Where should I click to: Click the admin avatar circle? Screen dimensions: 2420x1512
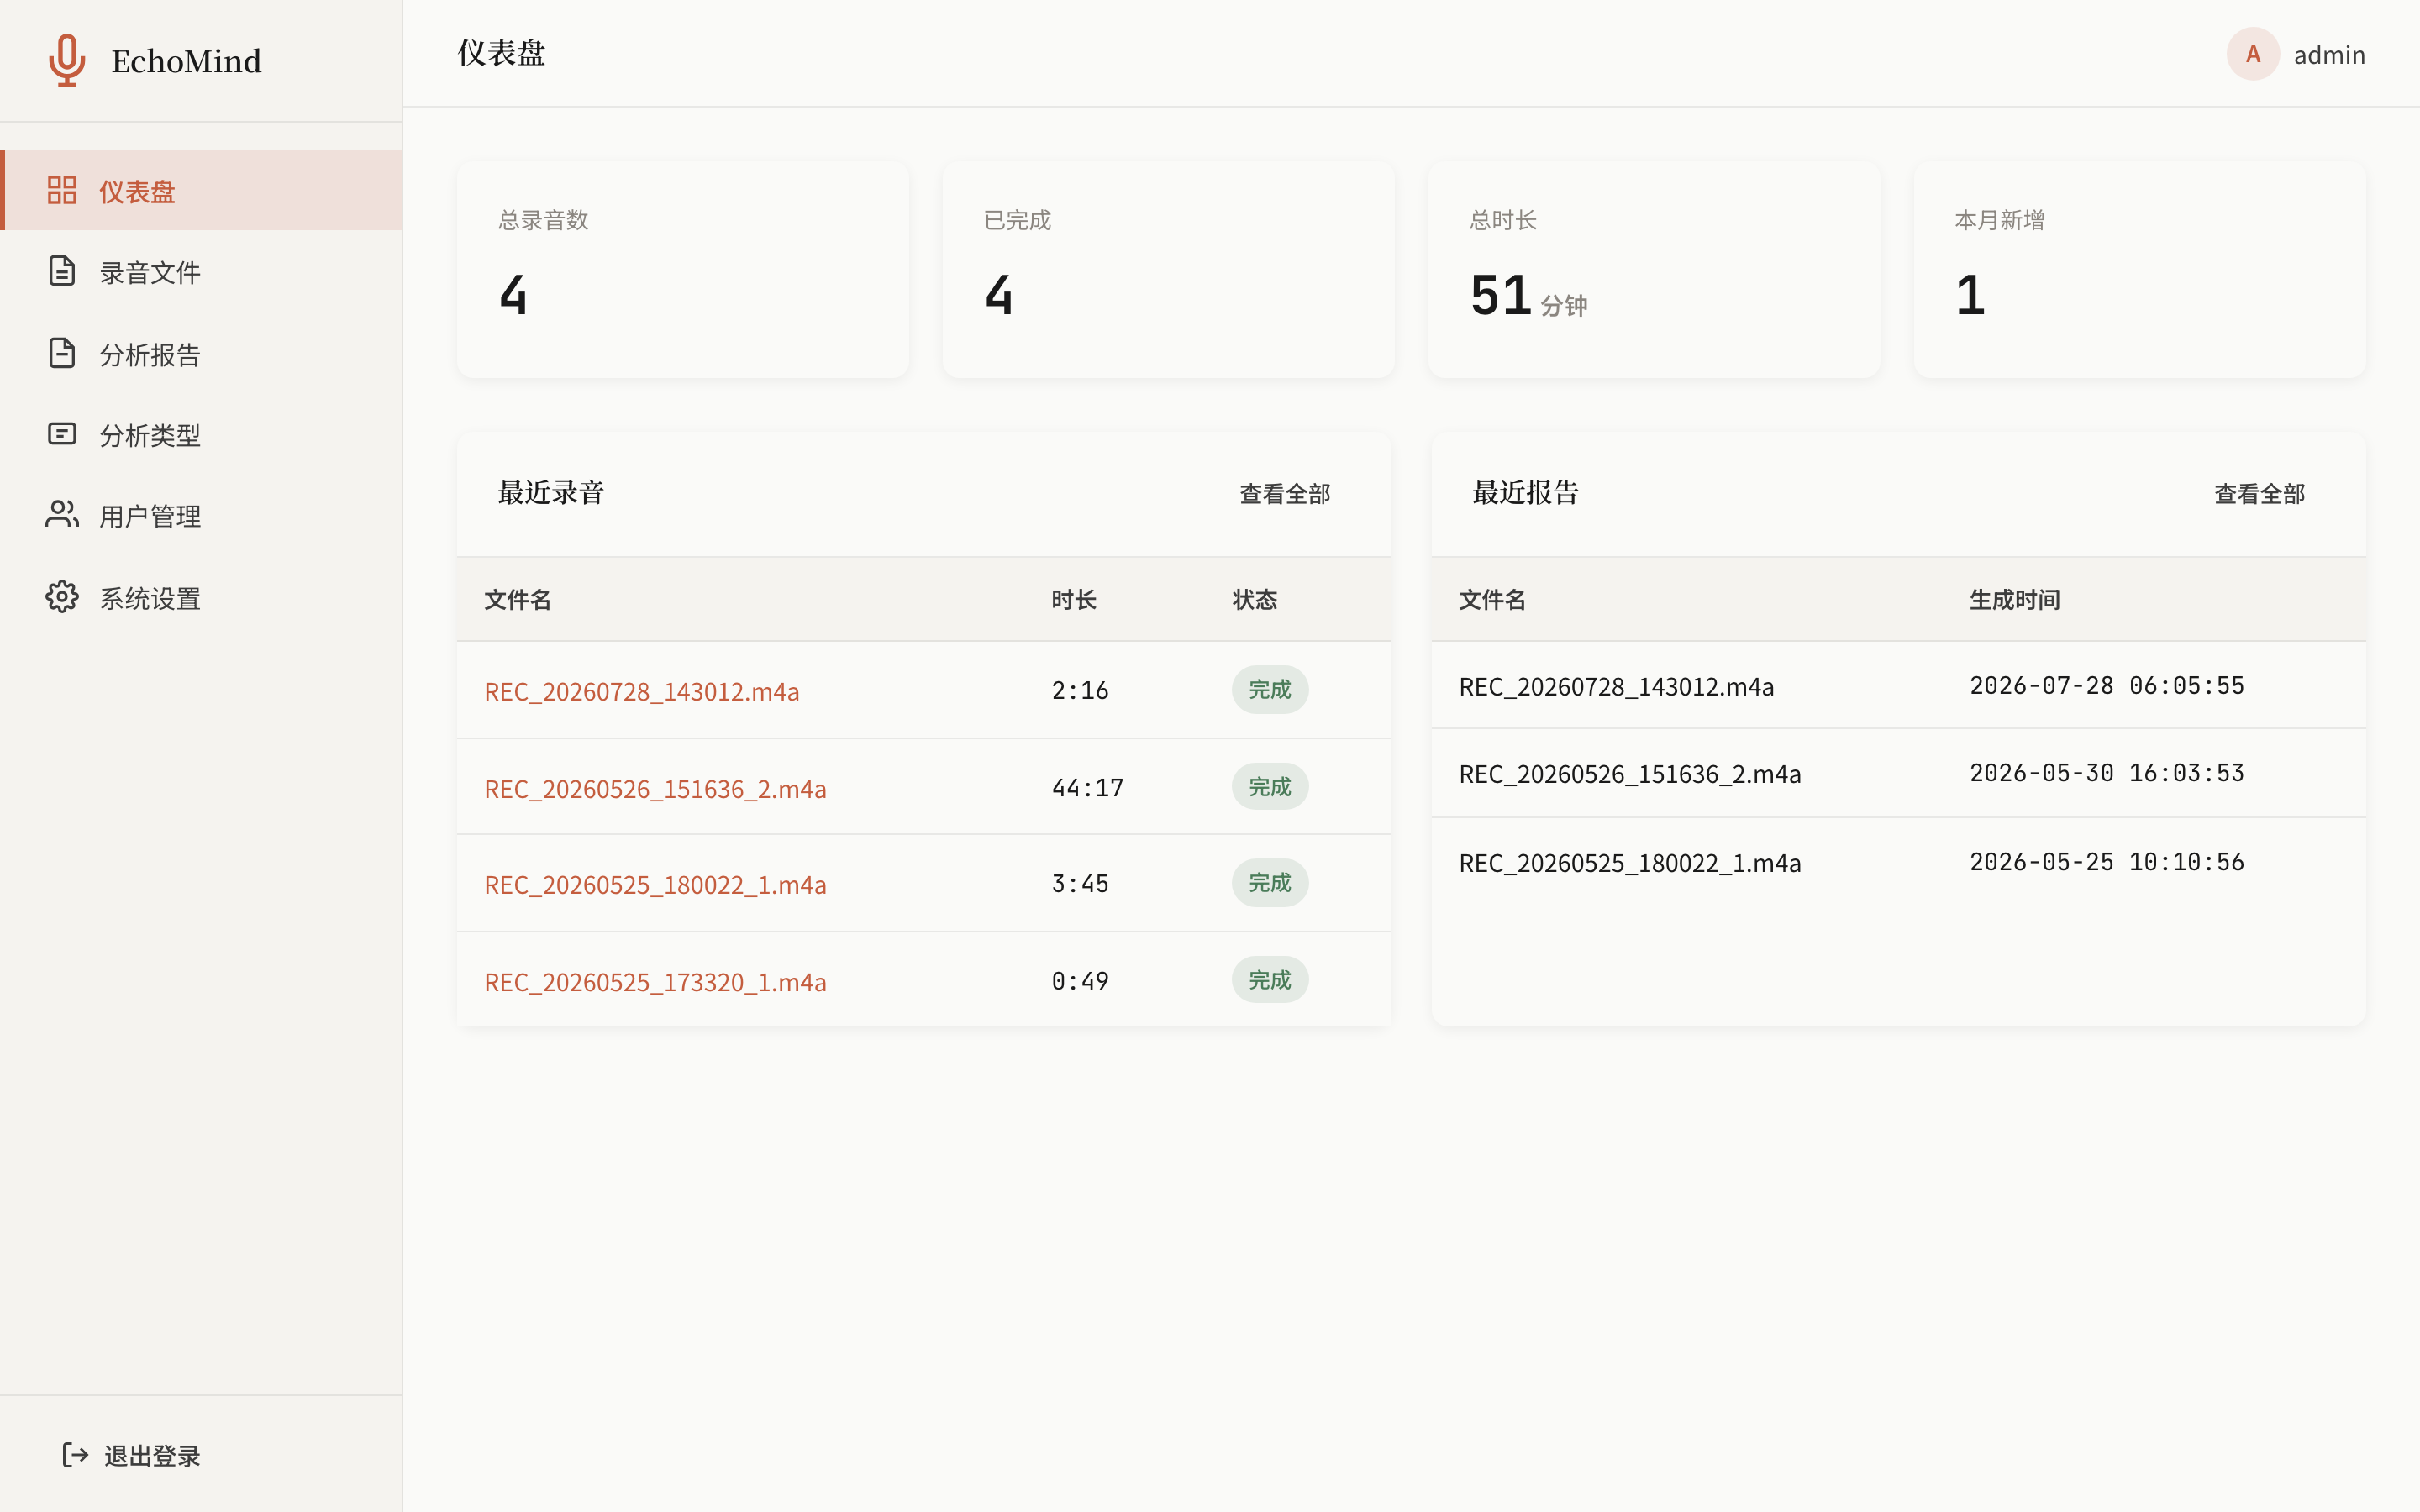pos(2253,54)
